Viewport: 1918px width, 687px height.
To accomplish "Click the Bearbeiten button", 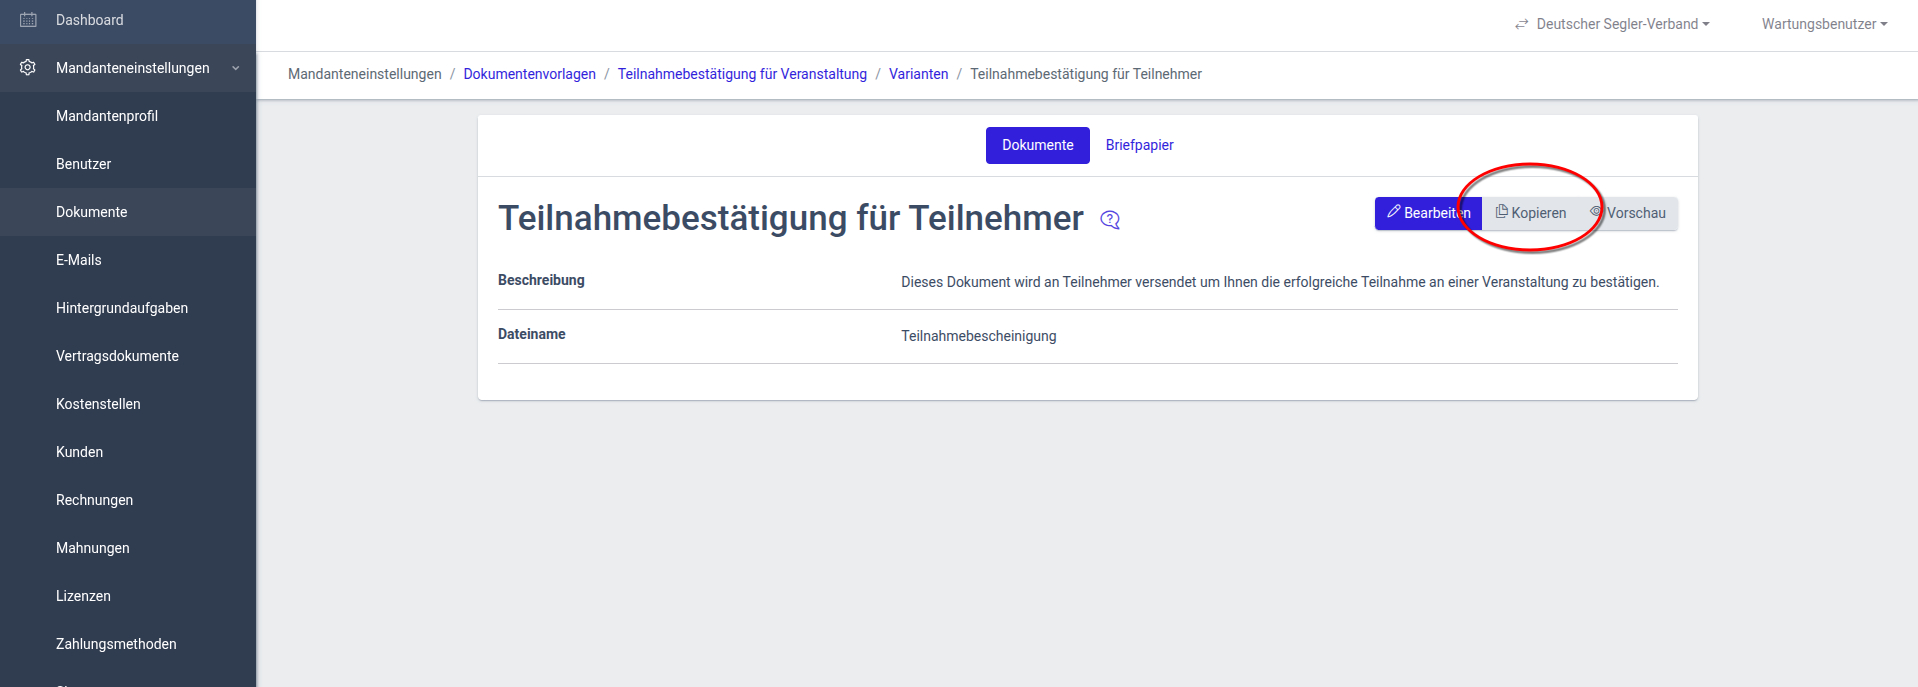I will click(1427, 213).
